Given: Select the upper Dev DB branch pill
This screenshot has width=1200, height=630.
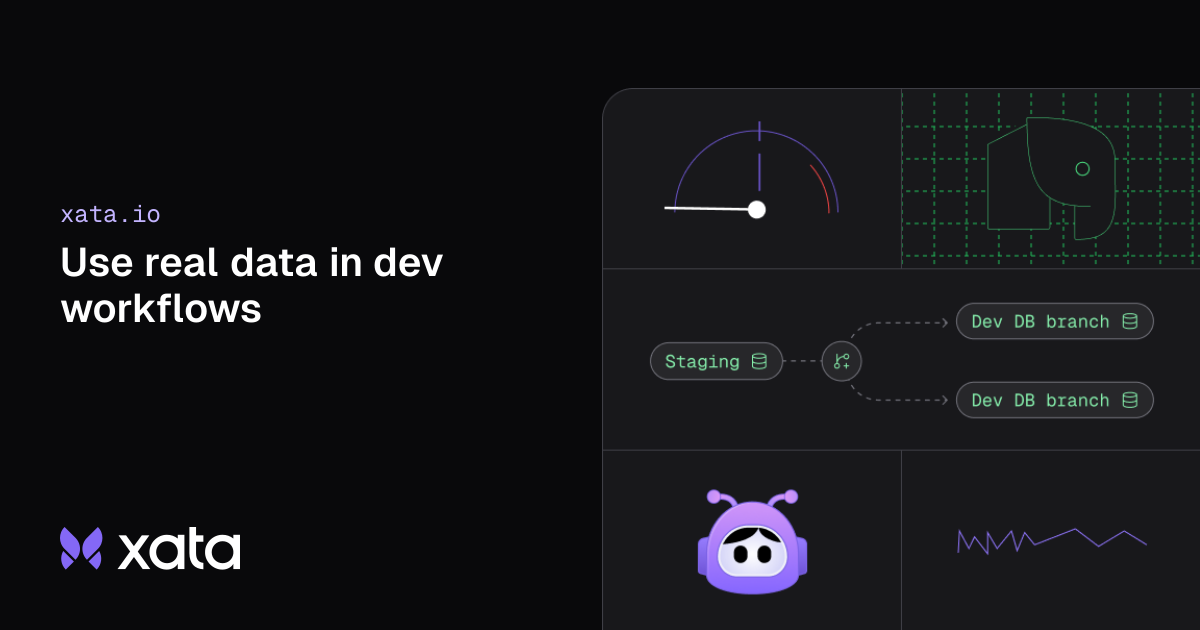Looking at the screenshot, I should tap(1055, 321).
